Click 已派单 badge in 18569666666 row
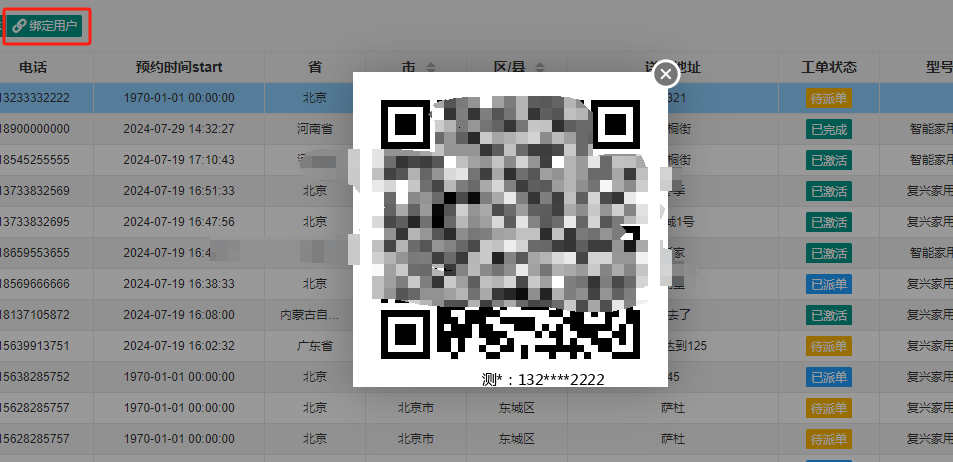The image size is (953, 462). [x=829, y=284]
